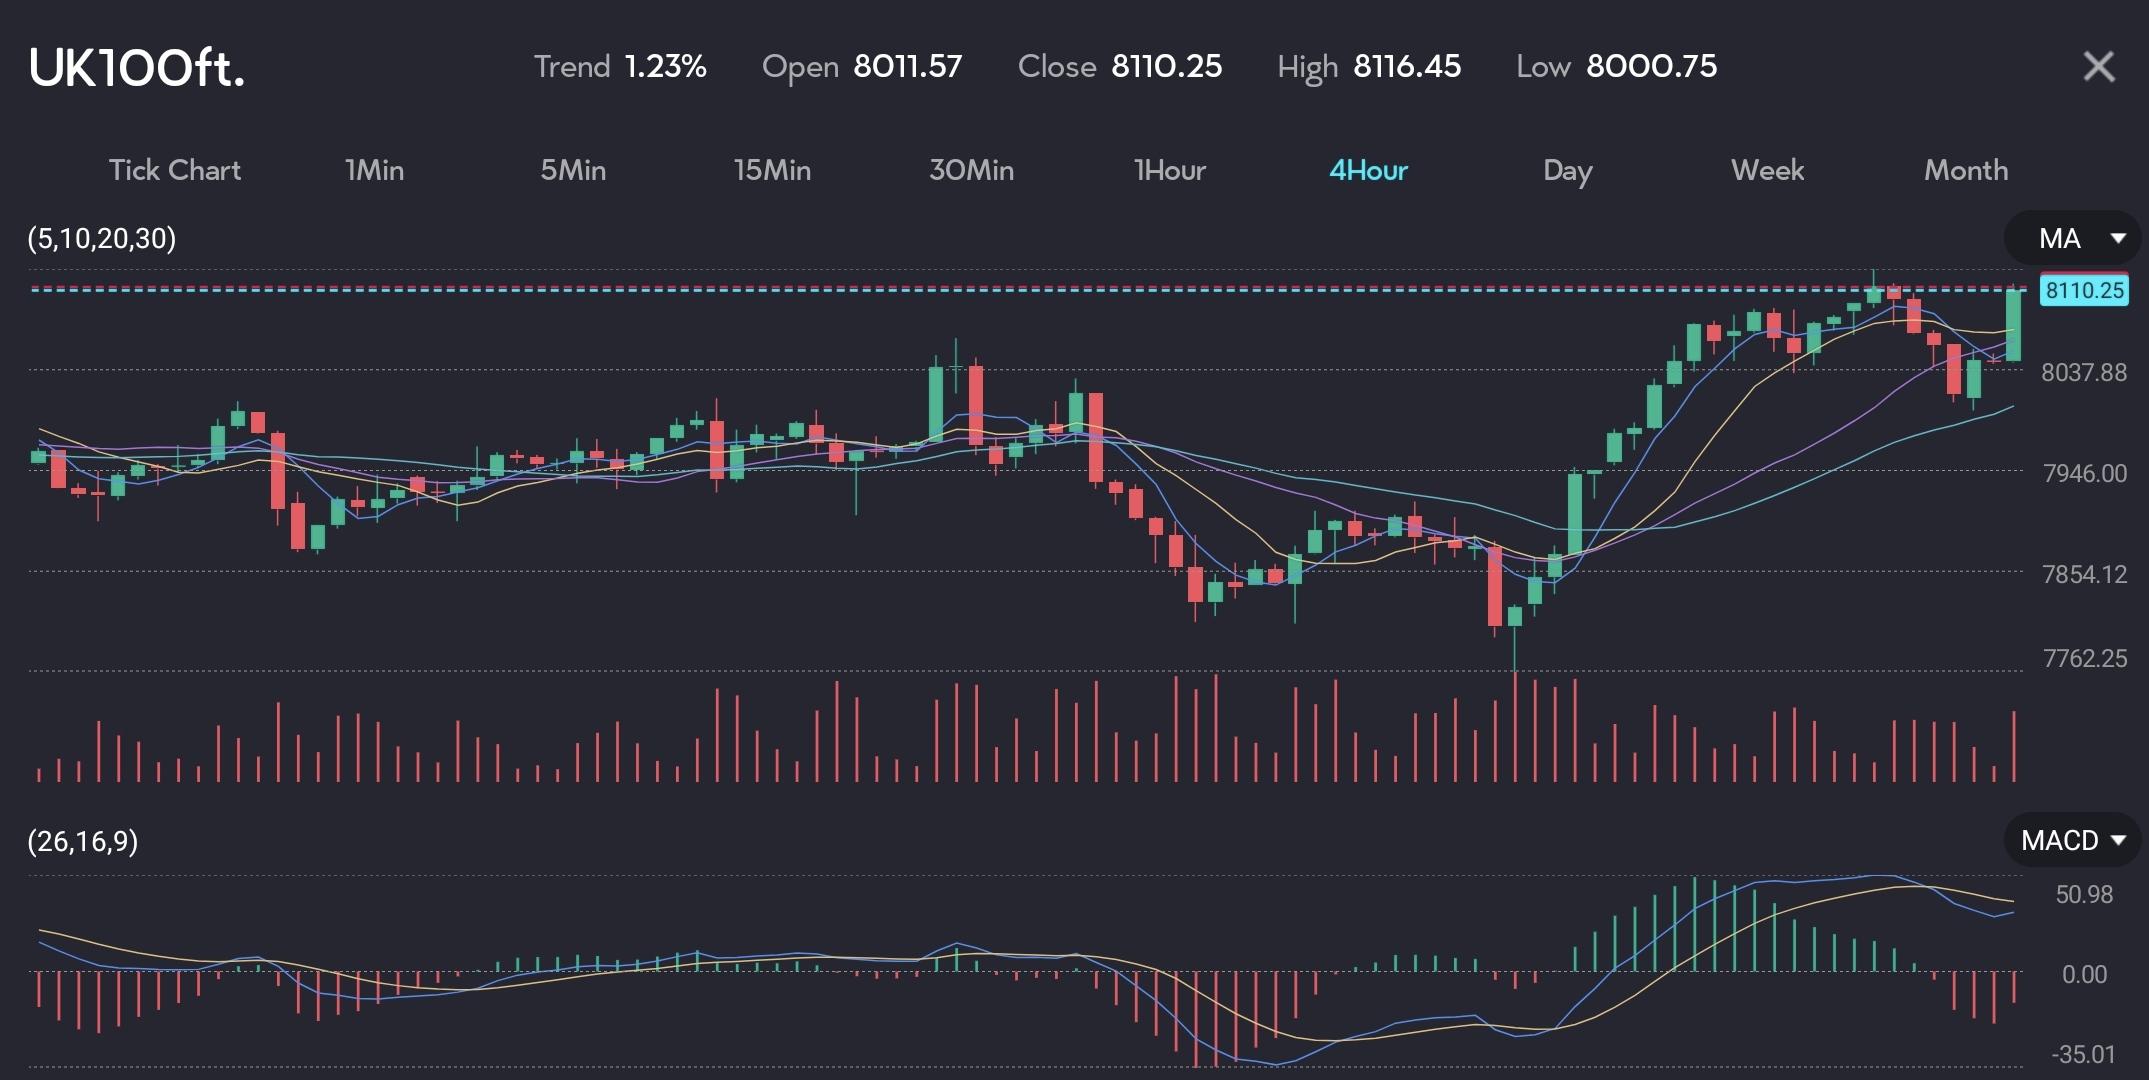Image resolution: width=2149 pixels, height=1080 pixels.
Task: Click the UK100ft. symbol title
Action: coord(137,67)
